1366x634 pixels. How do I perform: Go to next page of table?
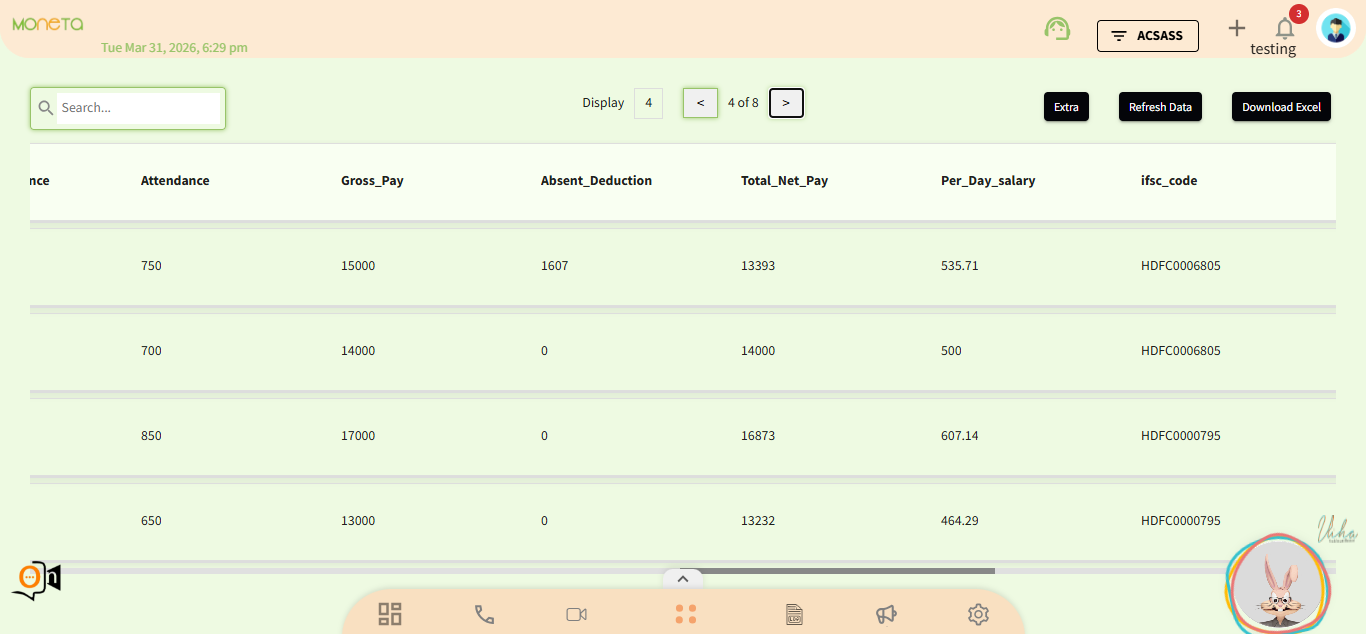click(x=786, y=103)
